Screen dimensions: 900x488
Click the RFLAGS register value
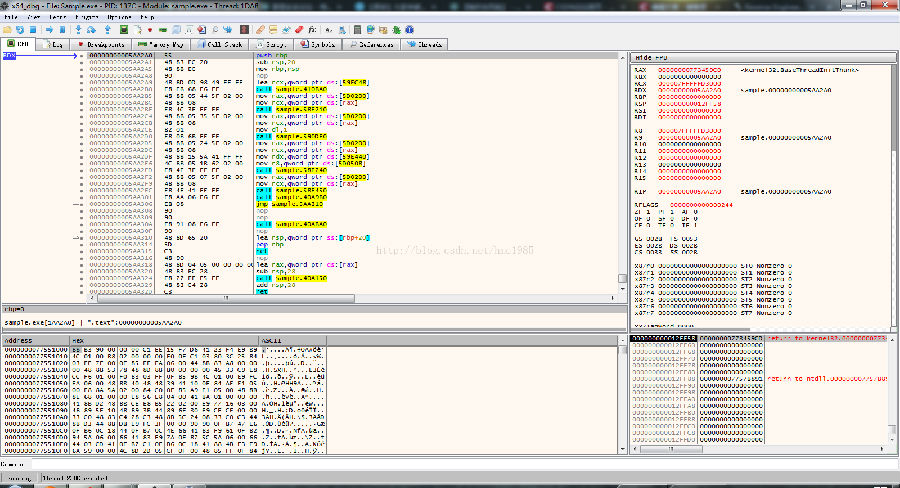pos(701,205)
